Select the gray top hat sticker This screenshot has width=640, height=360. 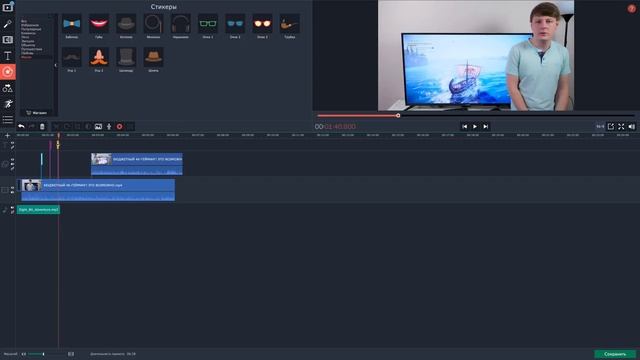(126, 57)
